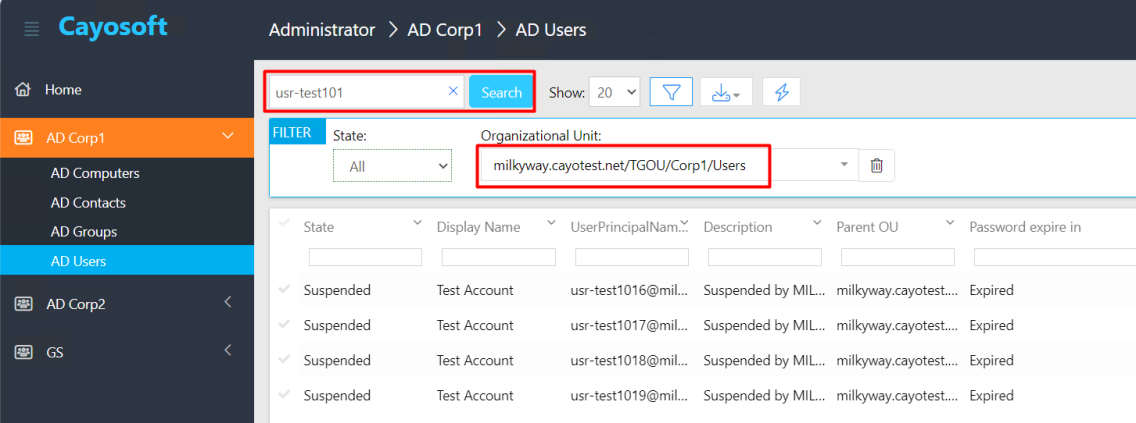1136x423 pixels.
Task: Open the Parent OU column menu chevron
Action: click(951, 222)
